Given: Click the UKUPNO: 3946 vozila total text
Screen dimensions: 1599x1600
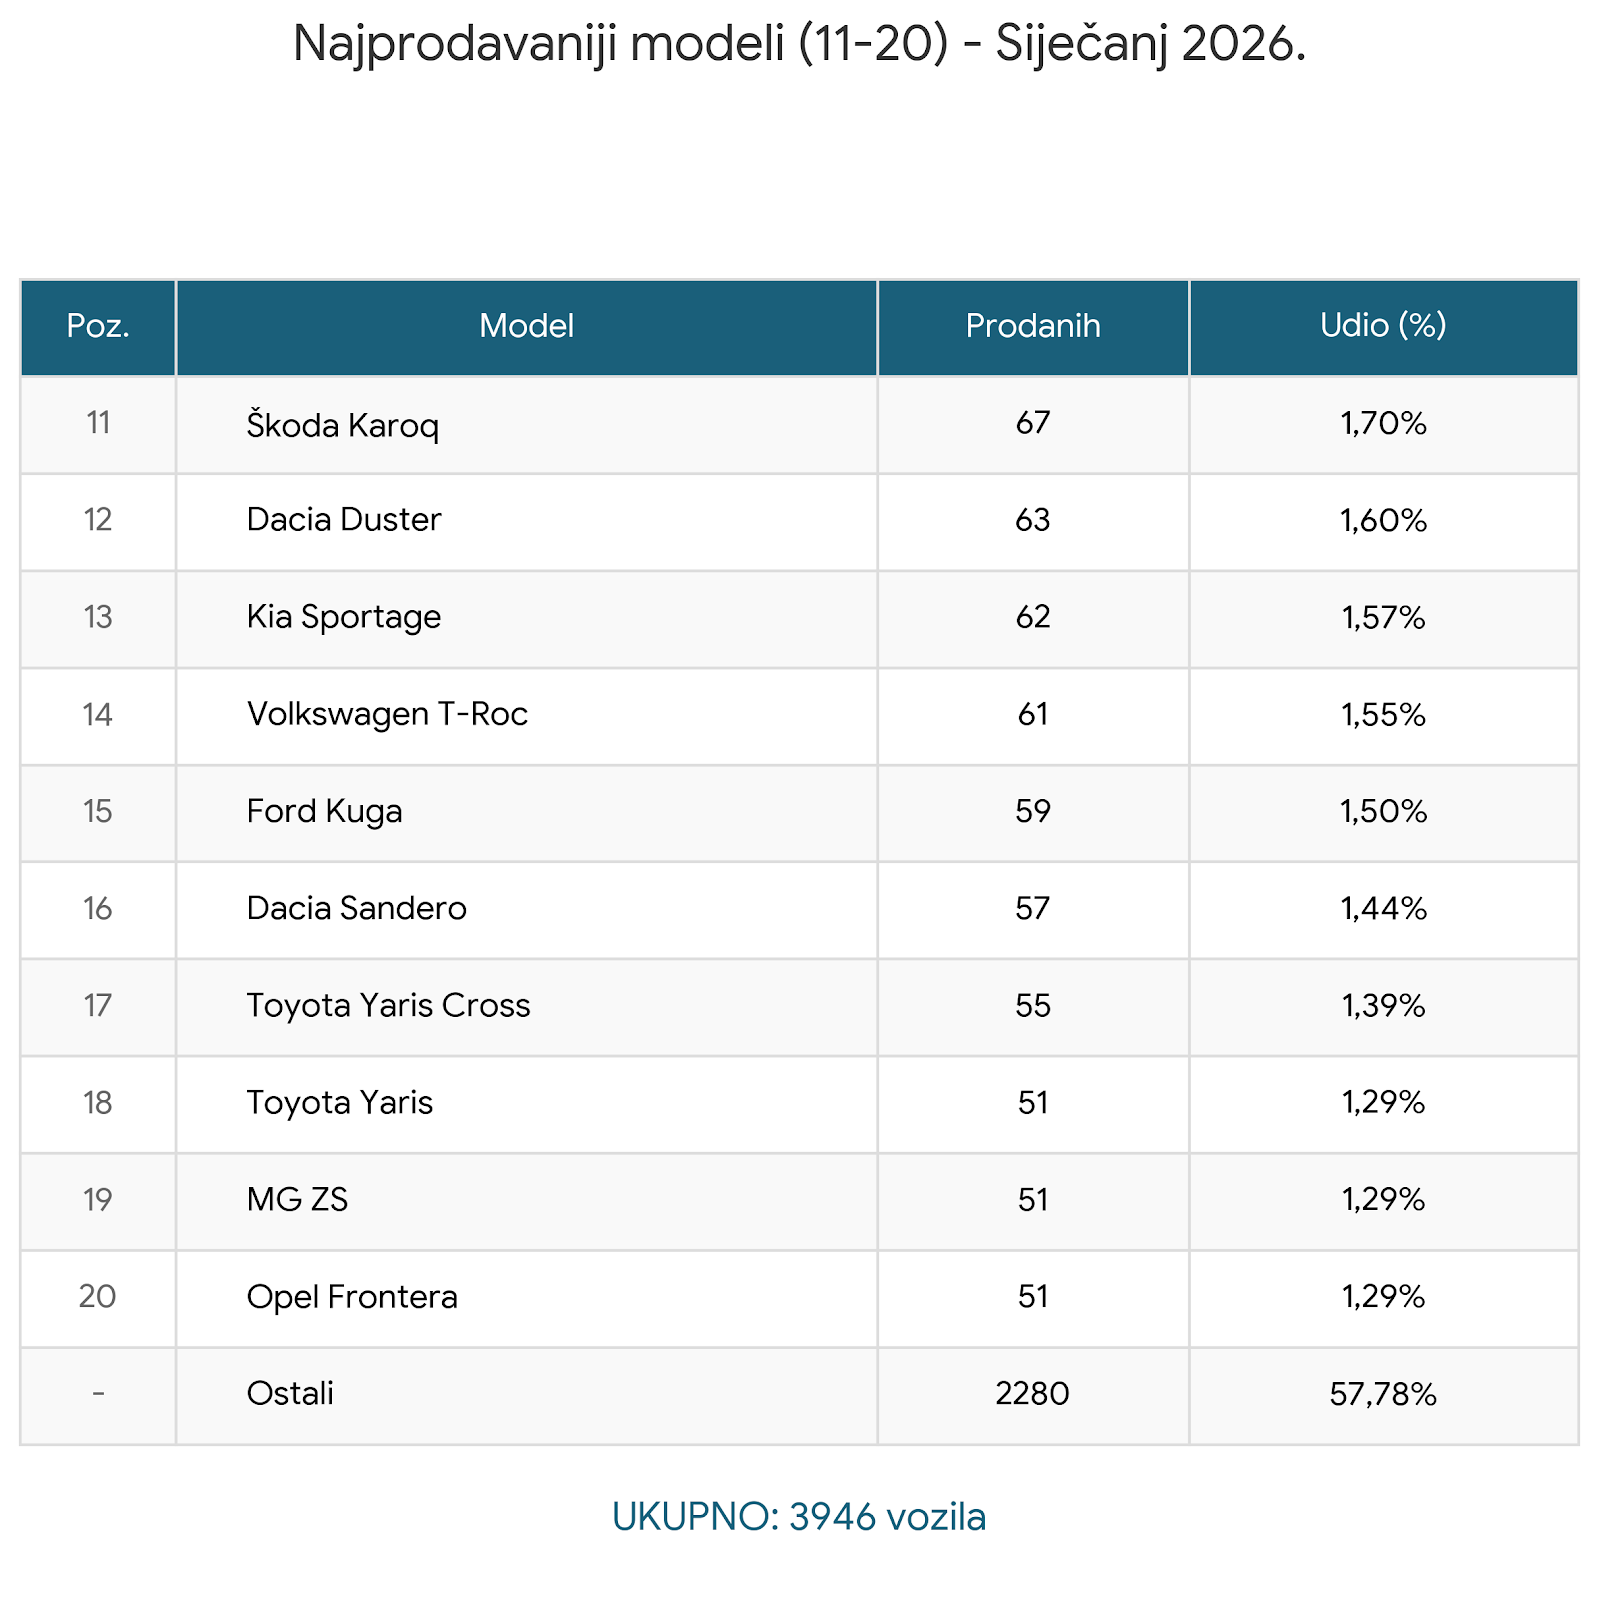Looking at the screenshot, I should [799, 1517].
